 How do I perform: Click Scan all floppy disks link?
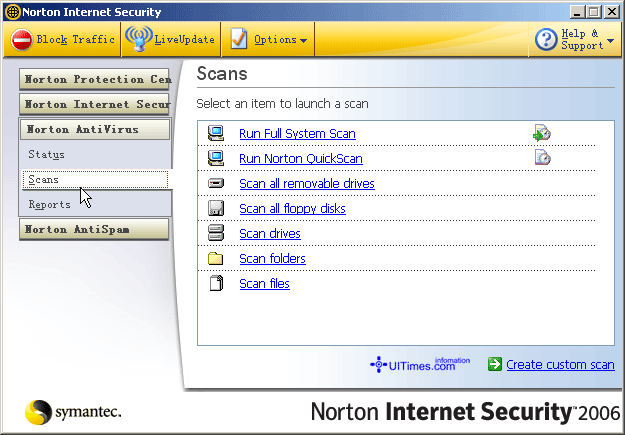[293, 209]
